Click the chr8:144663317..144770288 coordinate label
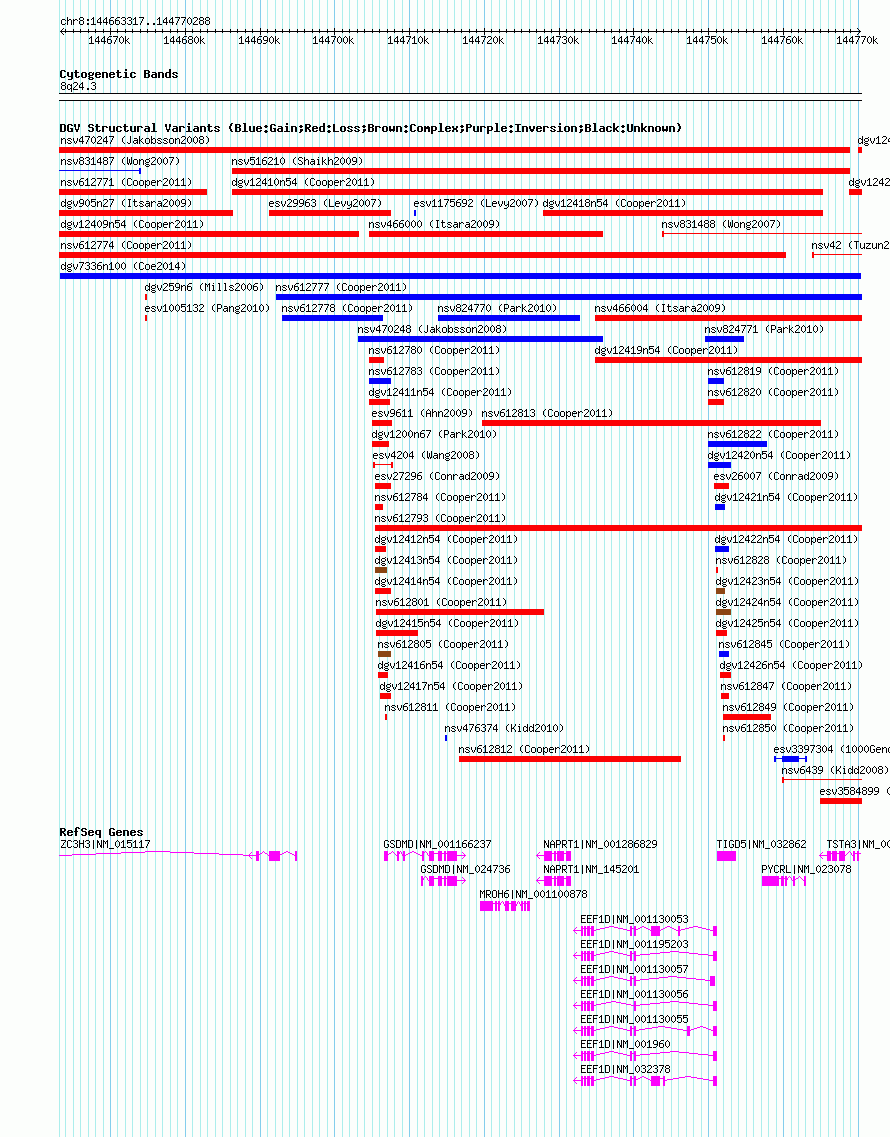This screenshot has width=890, height=1137. 135,21
